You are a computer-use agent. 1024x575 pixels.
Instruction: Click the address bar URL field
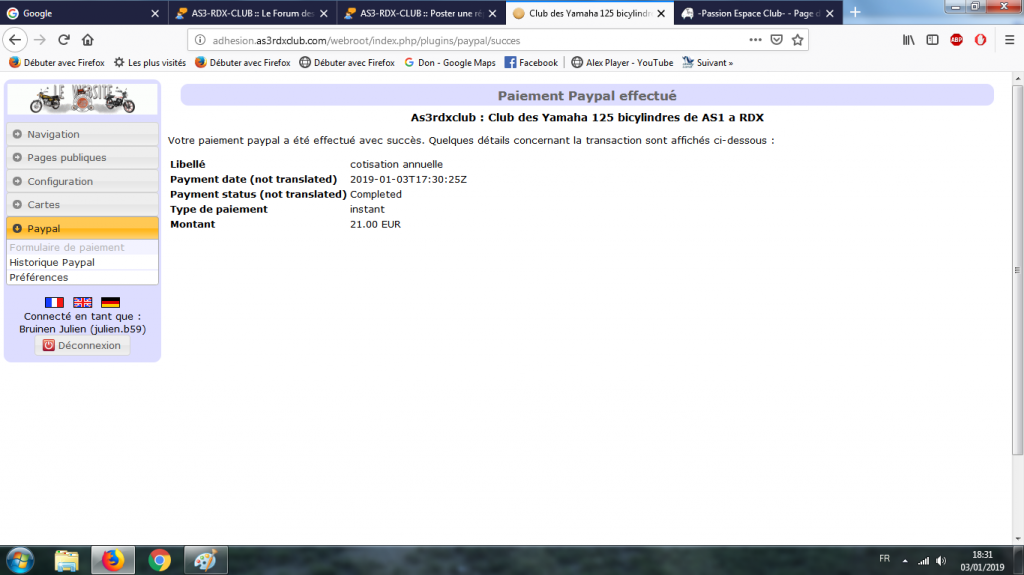point(460,40)
